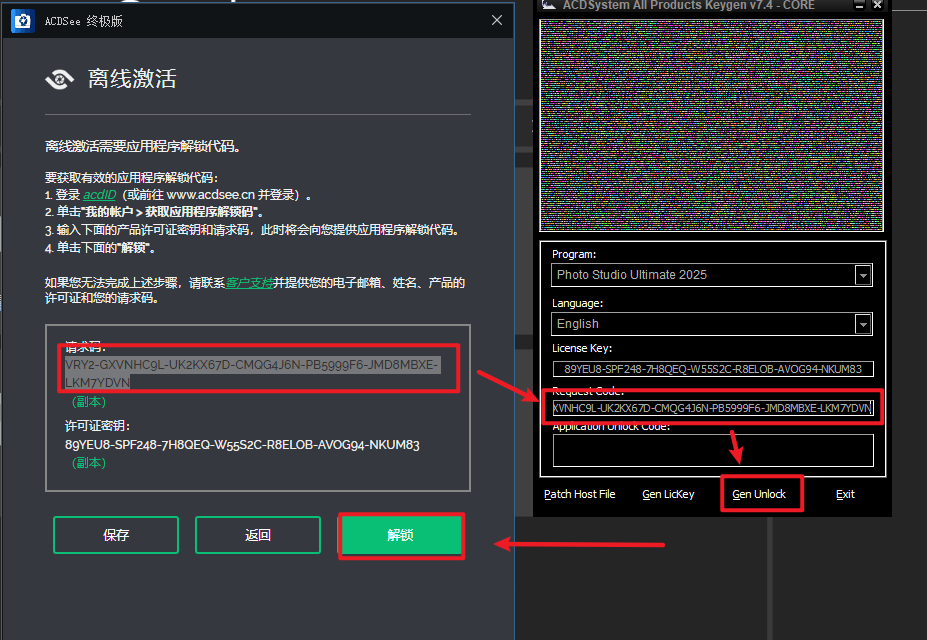Open the acdID login link
Image resolution: width=927 pixels, height=640 pixels.
[x=99, y=195]
